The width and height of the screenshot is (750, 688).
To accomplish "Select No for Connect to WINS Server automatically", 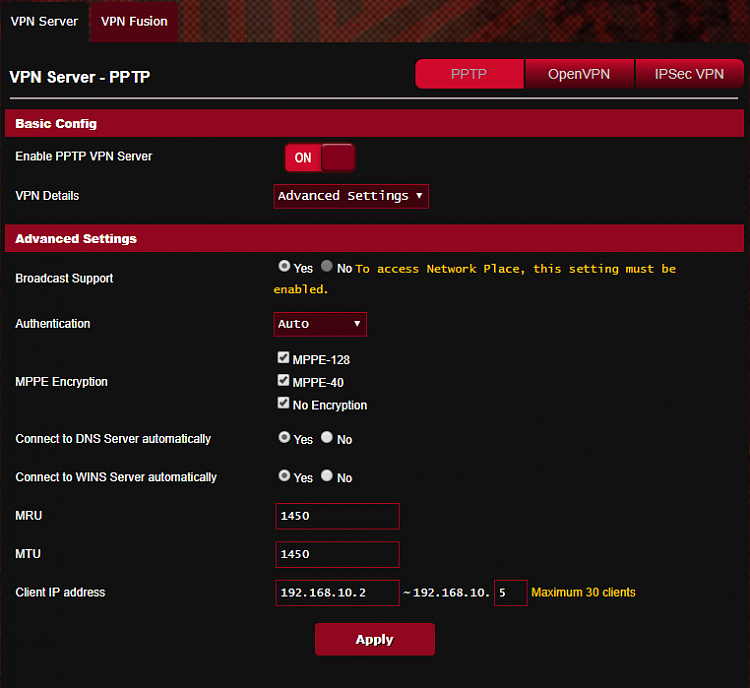I will (x=327, y=476).
